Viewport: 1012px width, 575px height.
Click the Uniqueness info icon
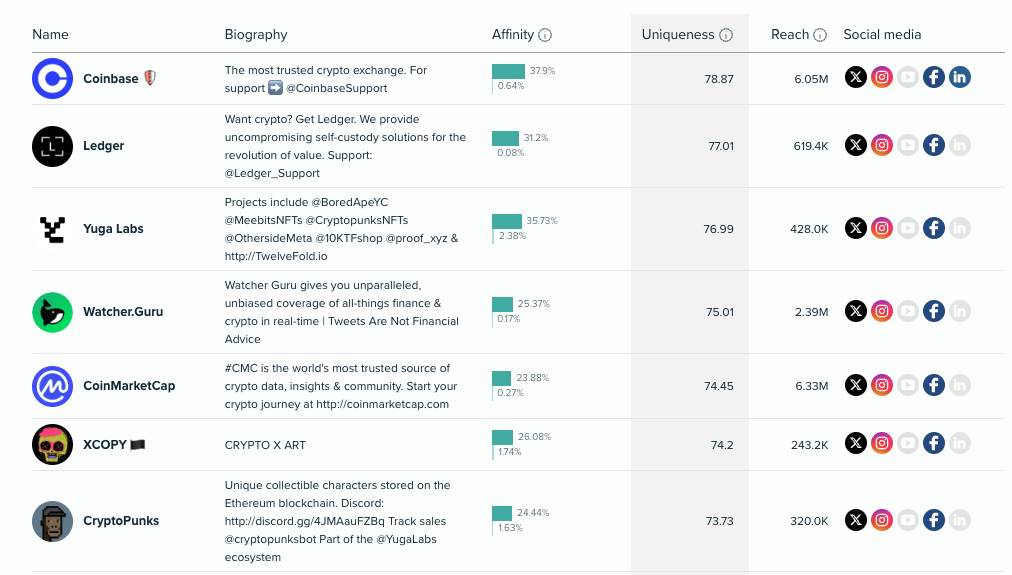726,35
